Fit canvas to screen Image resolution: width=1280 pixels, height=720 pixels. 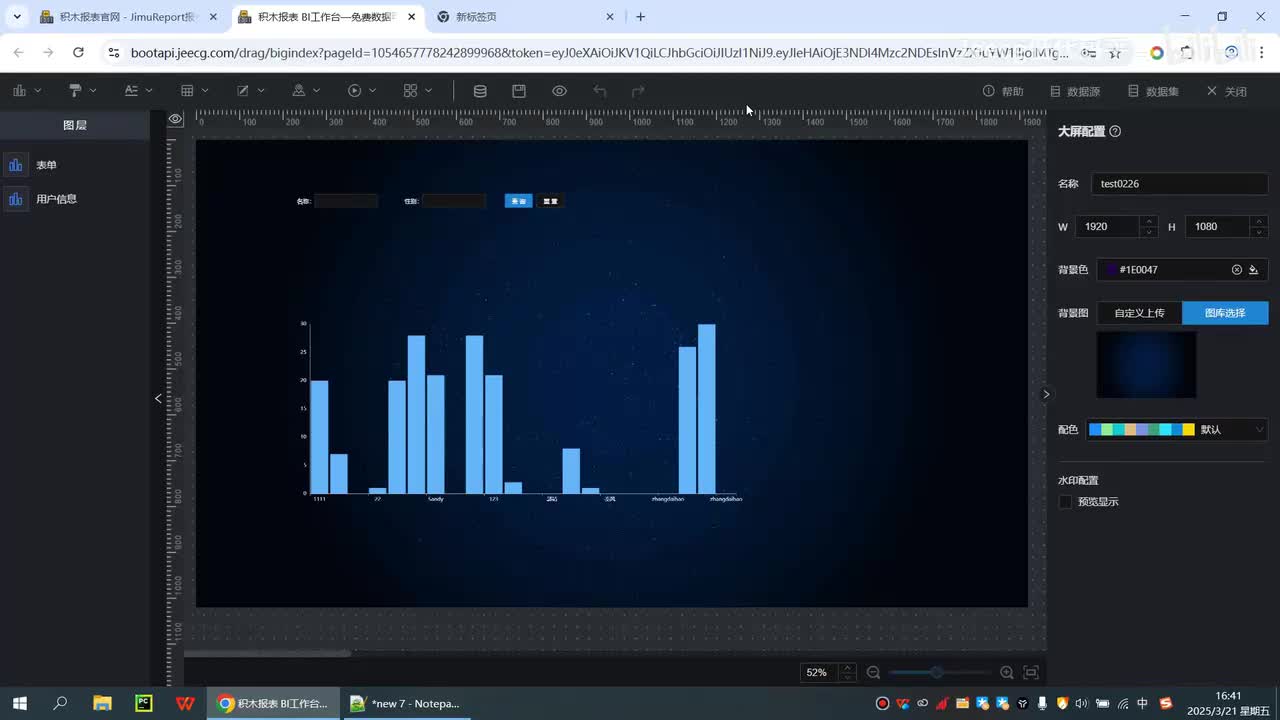point(1032,673)
